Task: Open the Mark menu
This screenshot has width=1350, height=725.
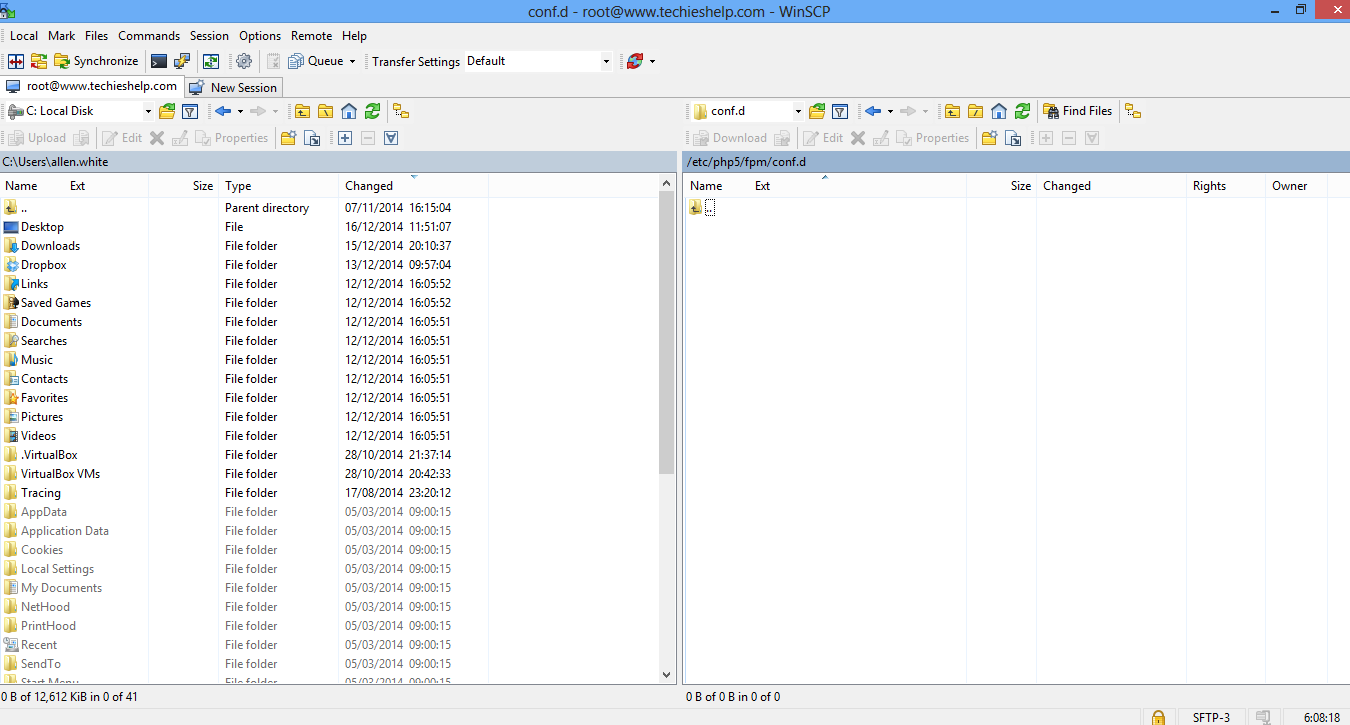Action: pos(62,35)
